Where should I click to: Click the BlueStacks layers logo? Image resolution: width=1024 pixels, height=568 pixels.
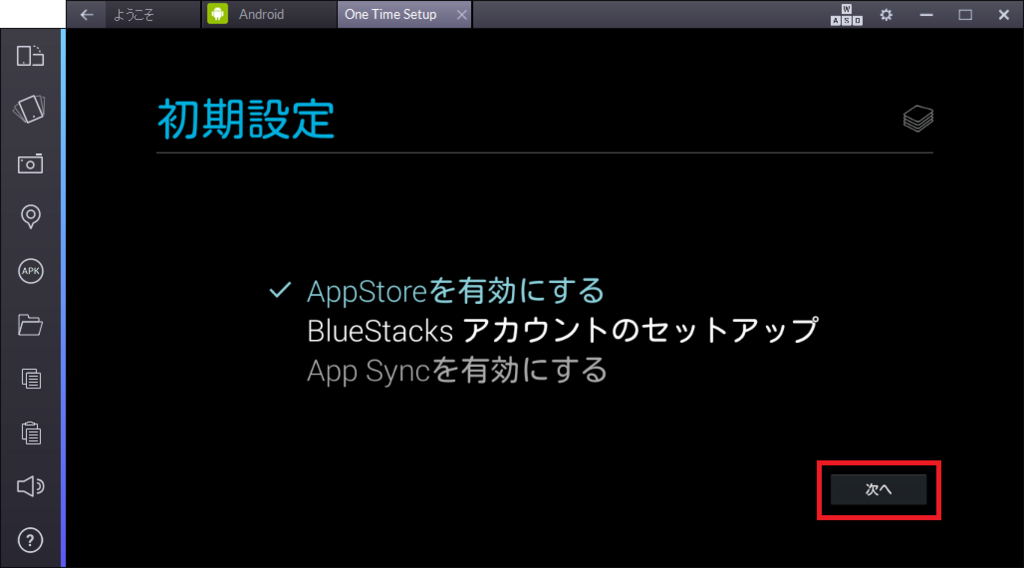[x=918, y=118]
